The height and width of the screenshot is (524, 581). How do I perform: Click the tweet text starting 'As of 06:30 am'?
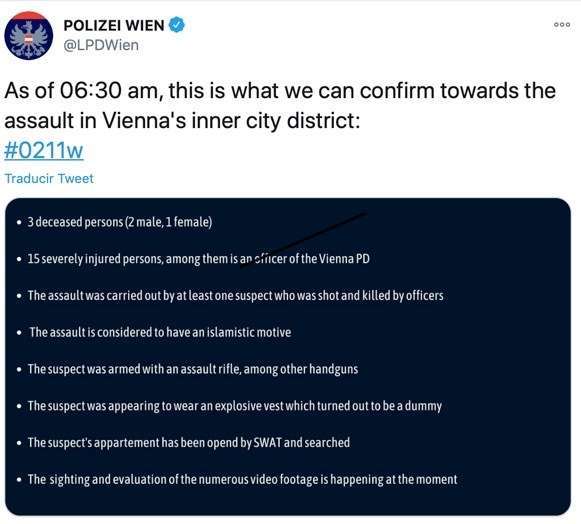click(x=280, y=106)
